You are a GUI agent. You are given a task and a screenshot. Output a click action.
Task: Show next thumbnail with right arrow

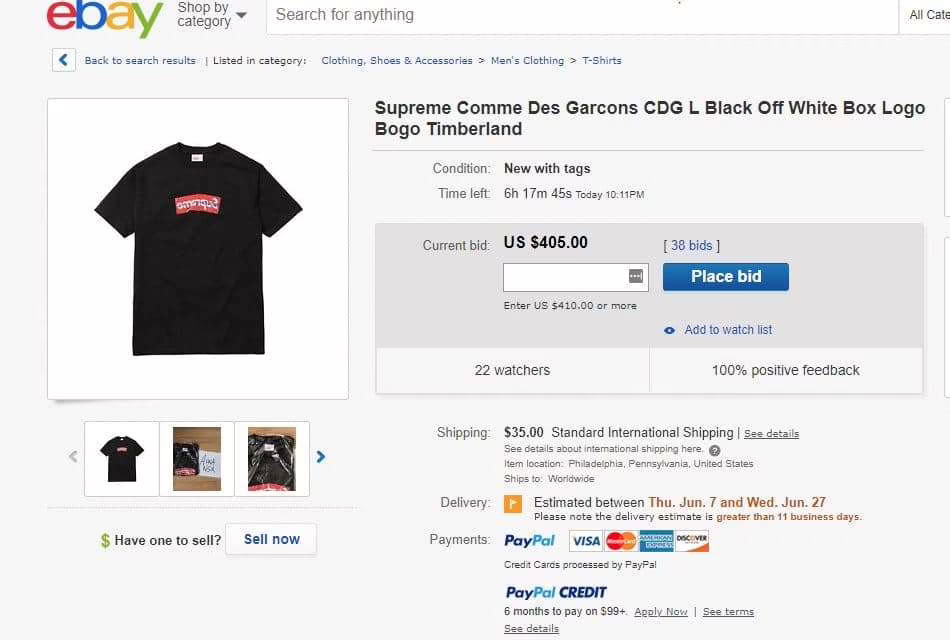pyautogui.click(x=321, y=457)
